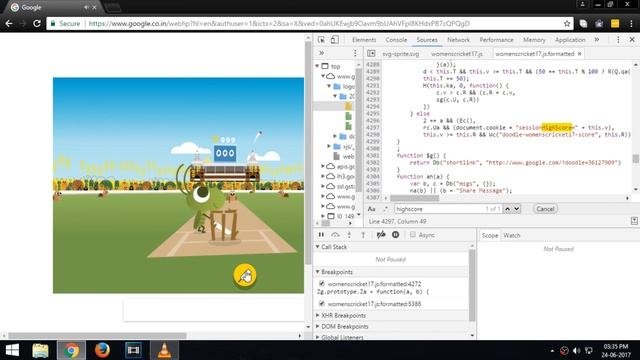Open the Performance tab

pyautogui.click(x=496, y=40)
